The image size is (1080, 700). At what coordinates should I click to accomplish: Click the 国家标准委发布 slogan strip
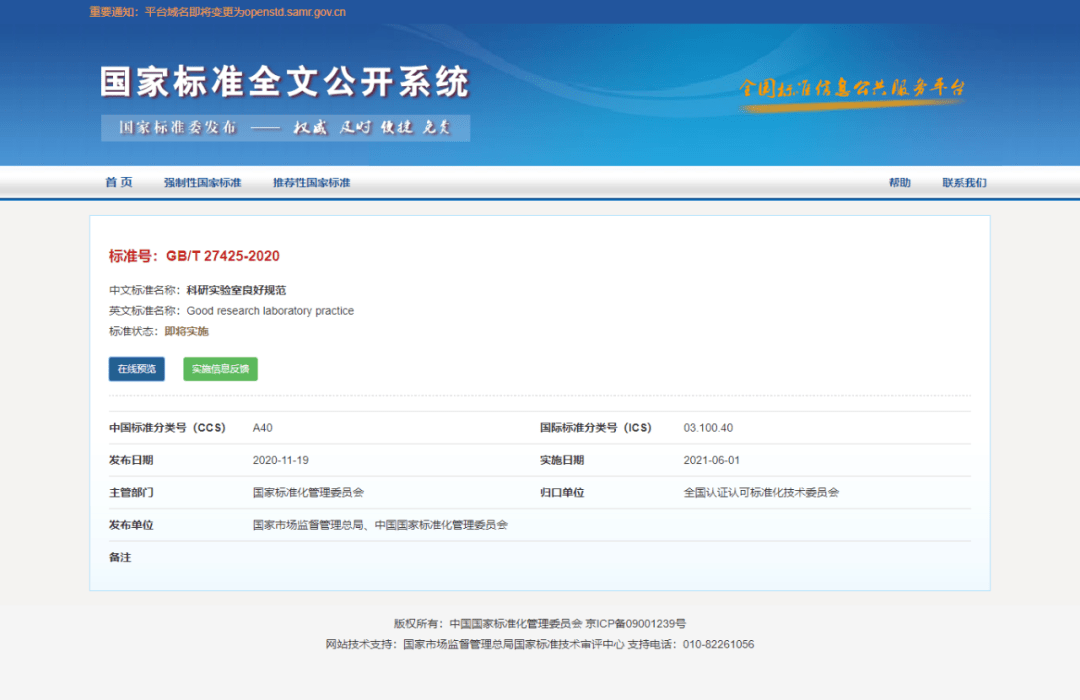point(285,128)
